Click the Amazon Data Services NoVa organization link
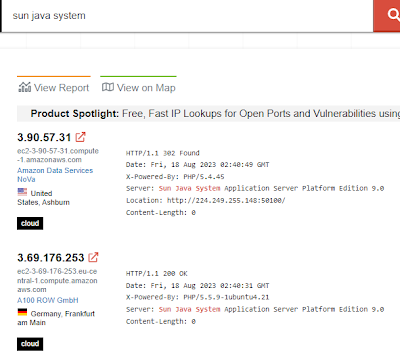This screenshot has height=361, width=400. pyautogui.click(x=55, y=175)
